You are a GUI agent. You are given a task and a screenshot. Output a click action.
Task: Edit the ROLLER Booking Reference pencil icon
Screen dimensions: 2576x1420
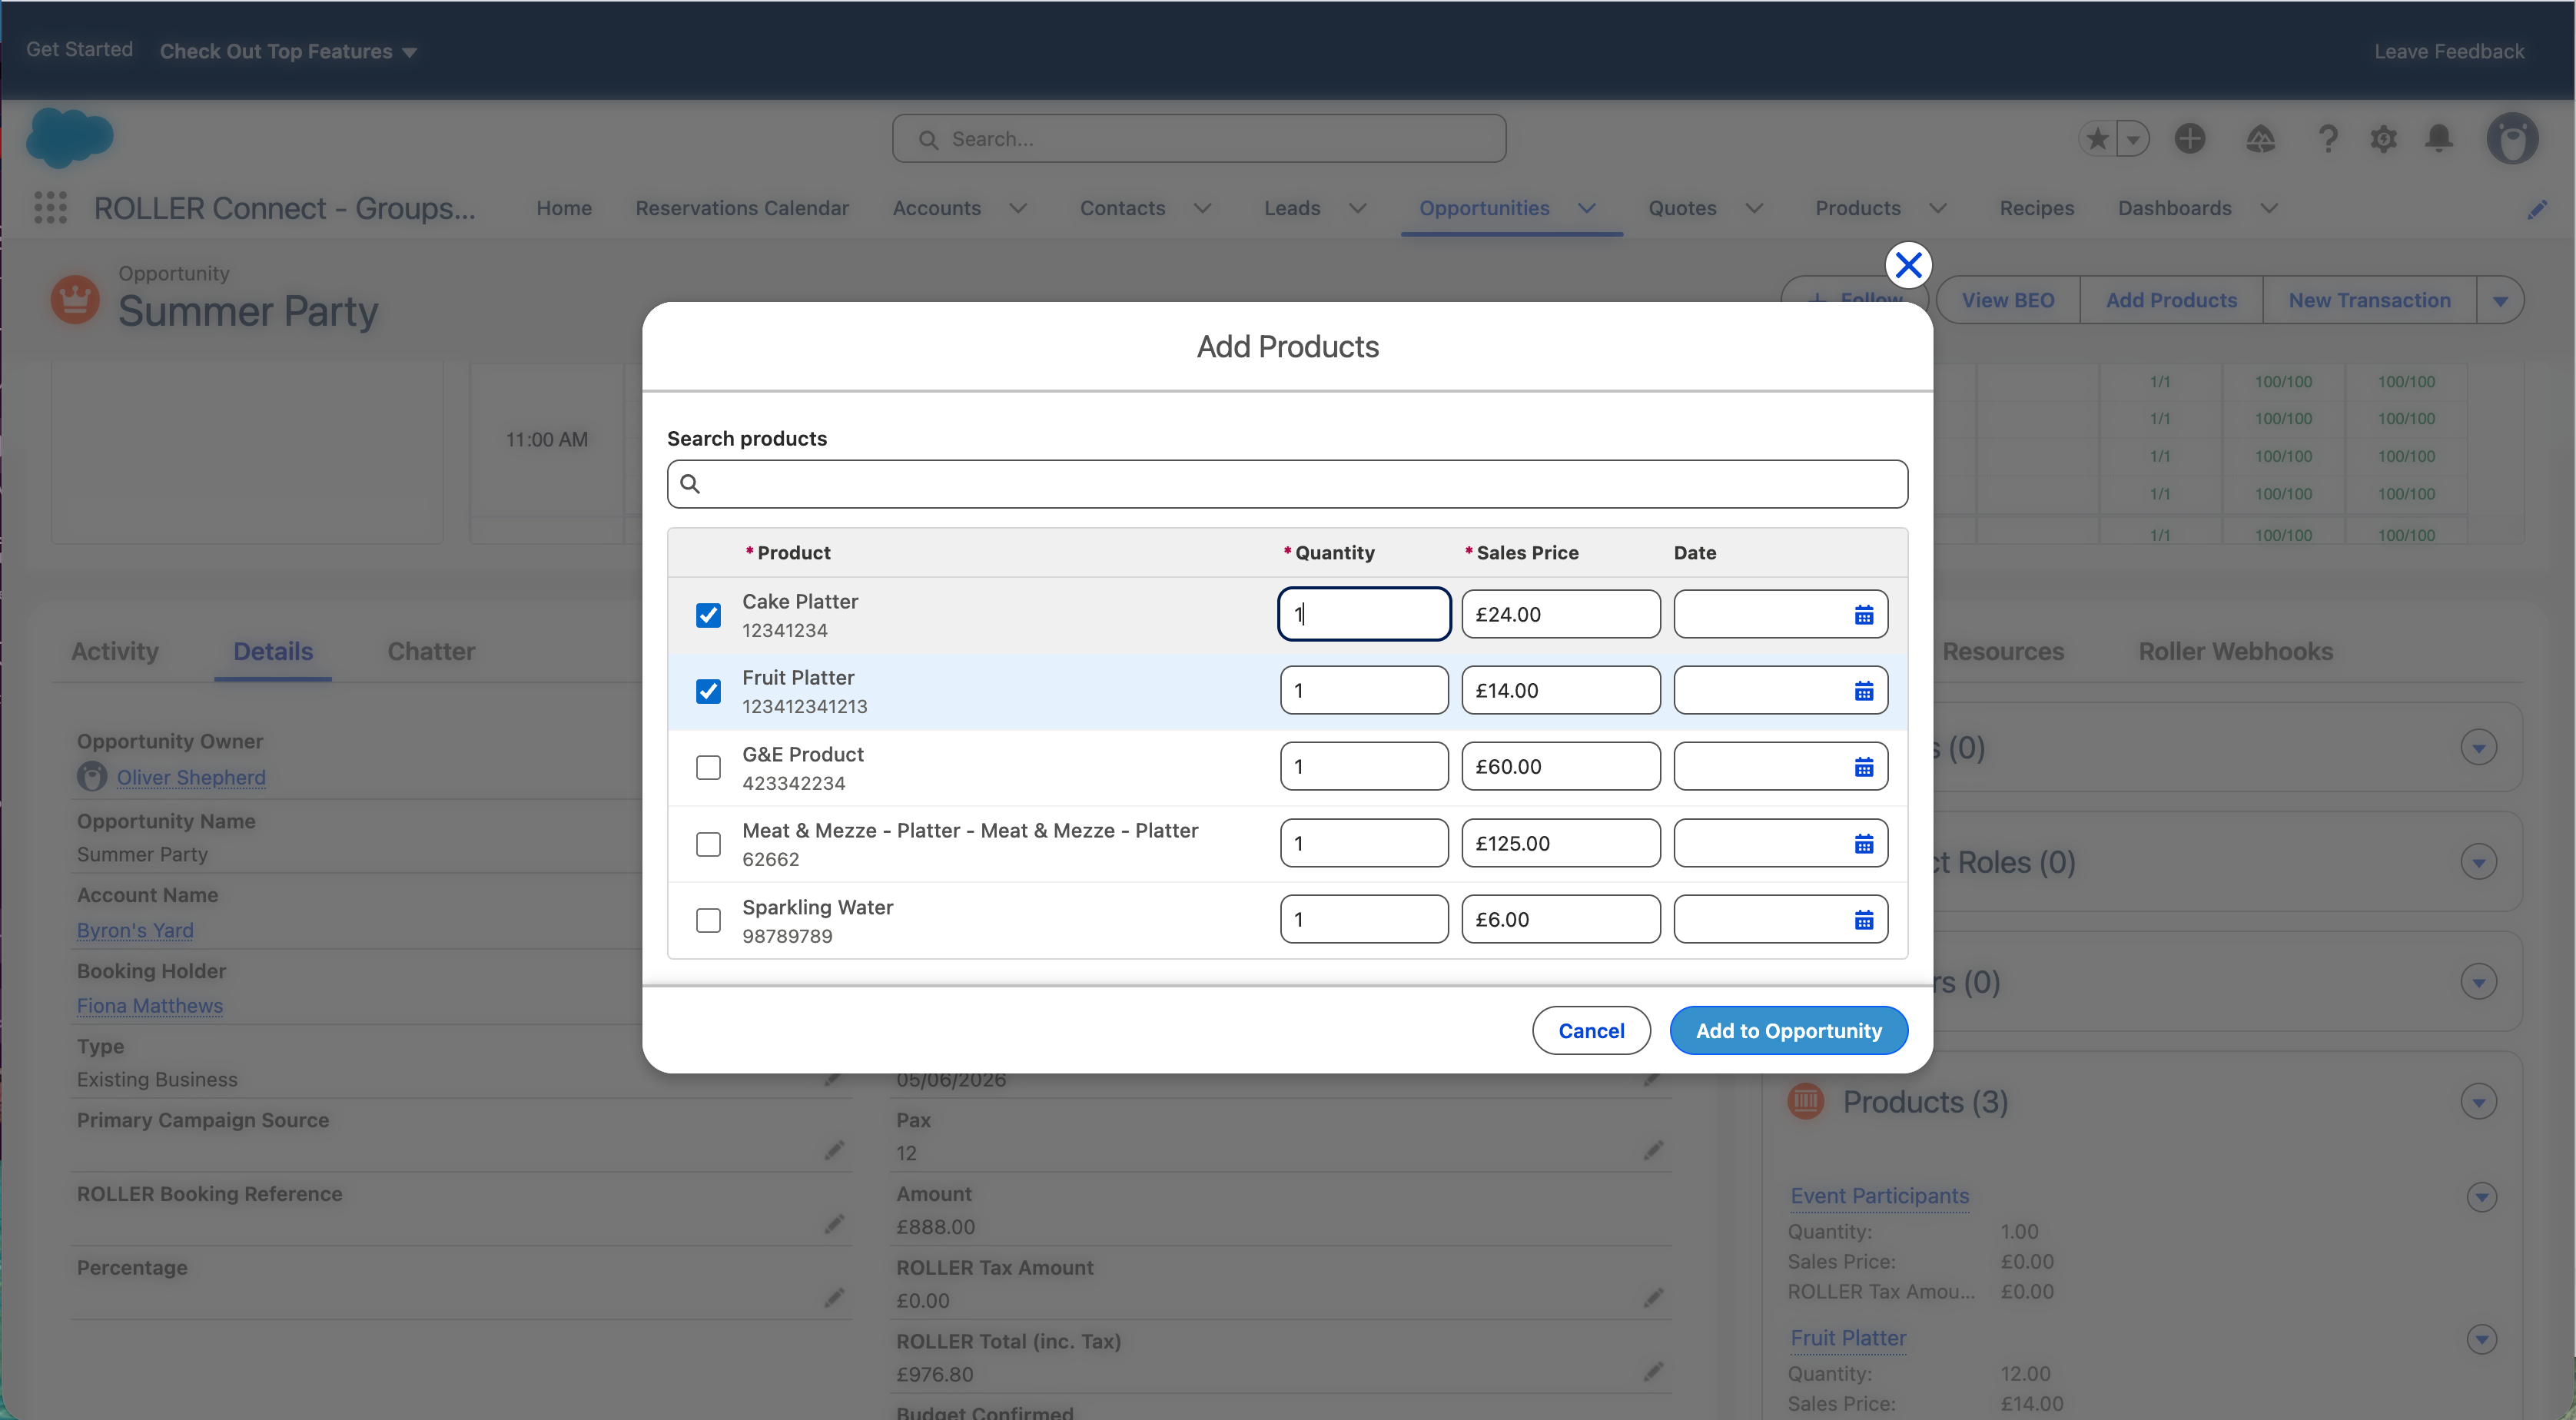pyautogui.click(x=834, y=1224)
